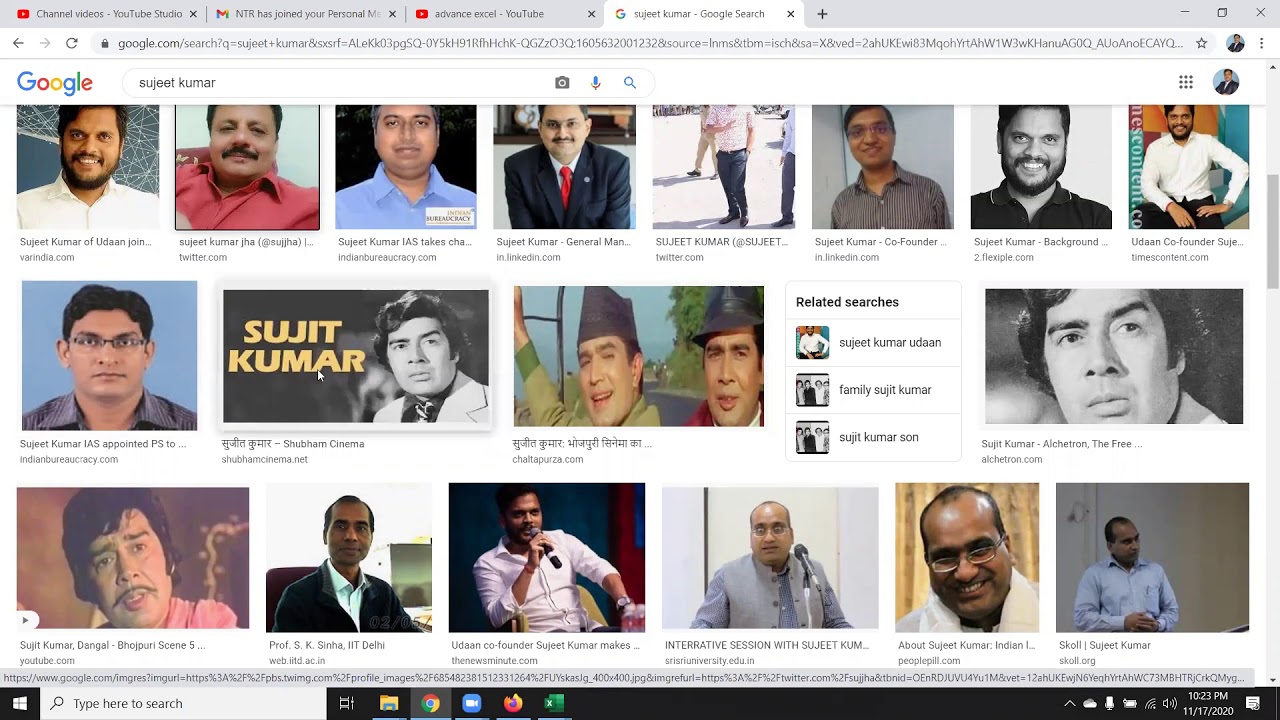The width and height of the screenshot is (1280, 720).
Task: Click the address bar URL
Action: pos(650,43)
